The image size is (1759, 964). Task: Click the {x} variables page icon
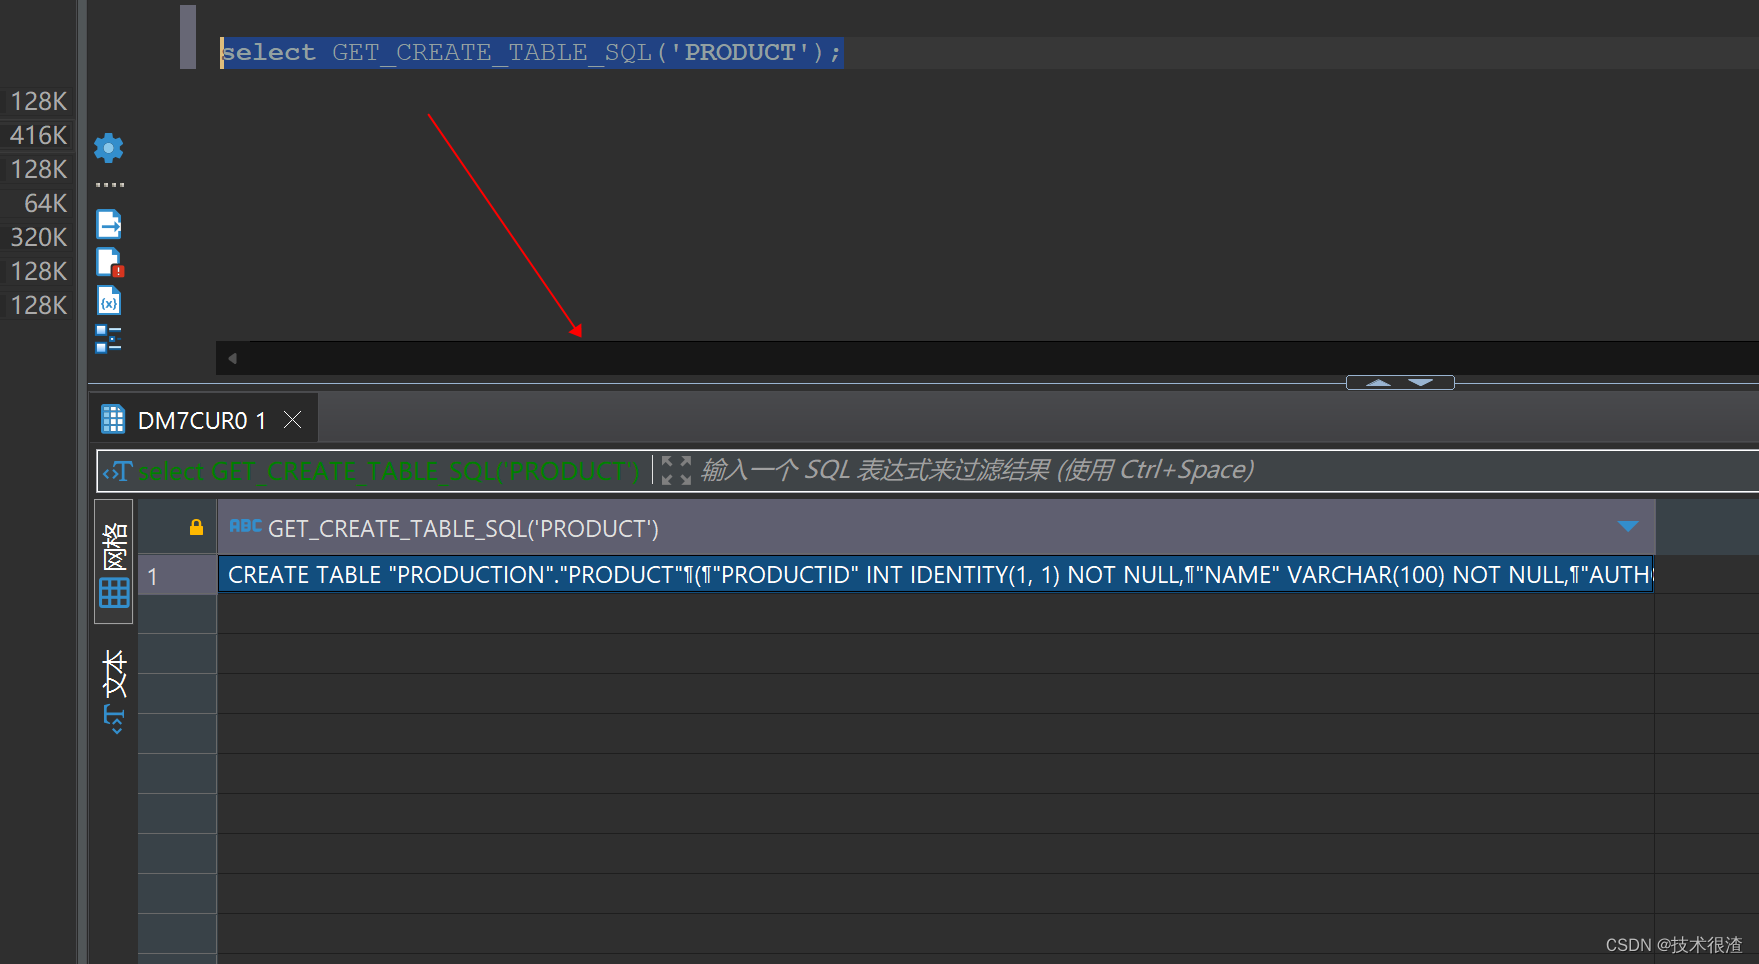pyautogui.click(x=109, y=301)
